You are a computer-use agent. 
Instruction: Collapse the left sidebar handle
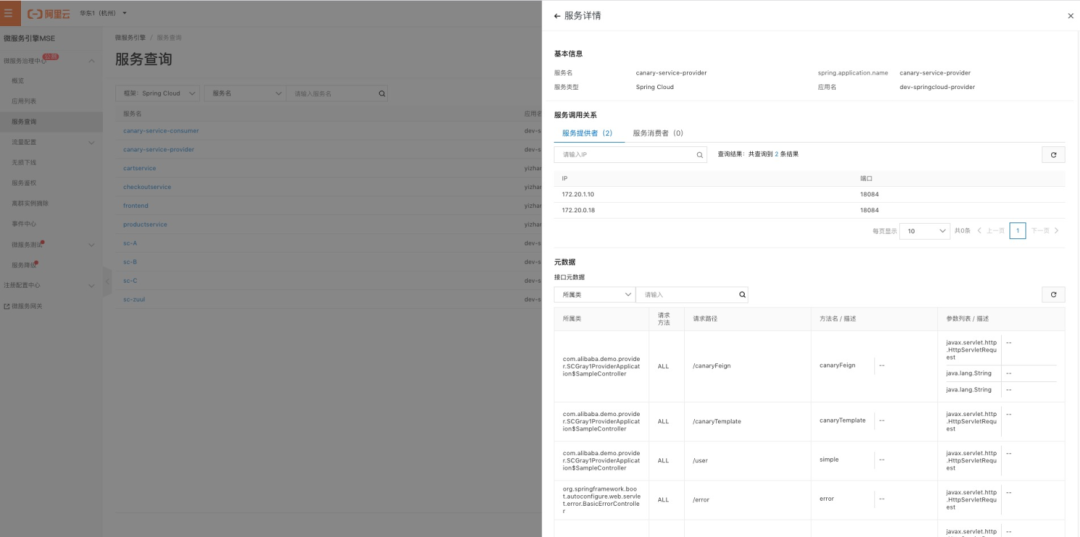(107, 282)
